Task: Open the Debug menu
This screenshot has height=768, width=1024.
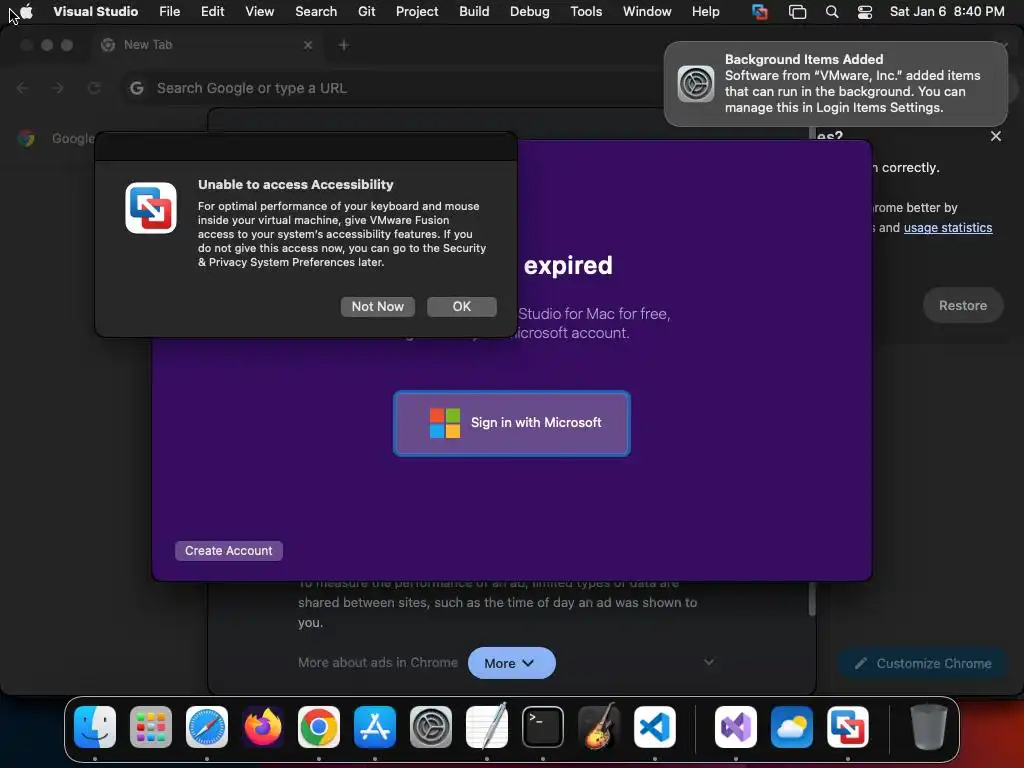Action: point(530,11)
